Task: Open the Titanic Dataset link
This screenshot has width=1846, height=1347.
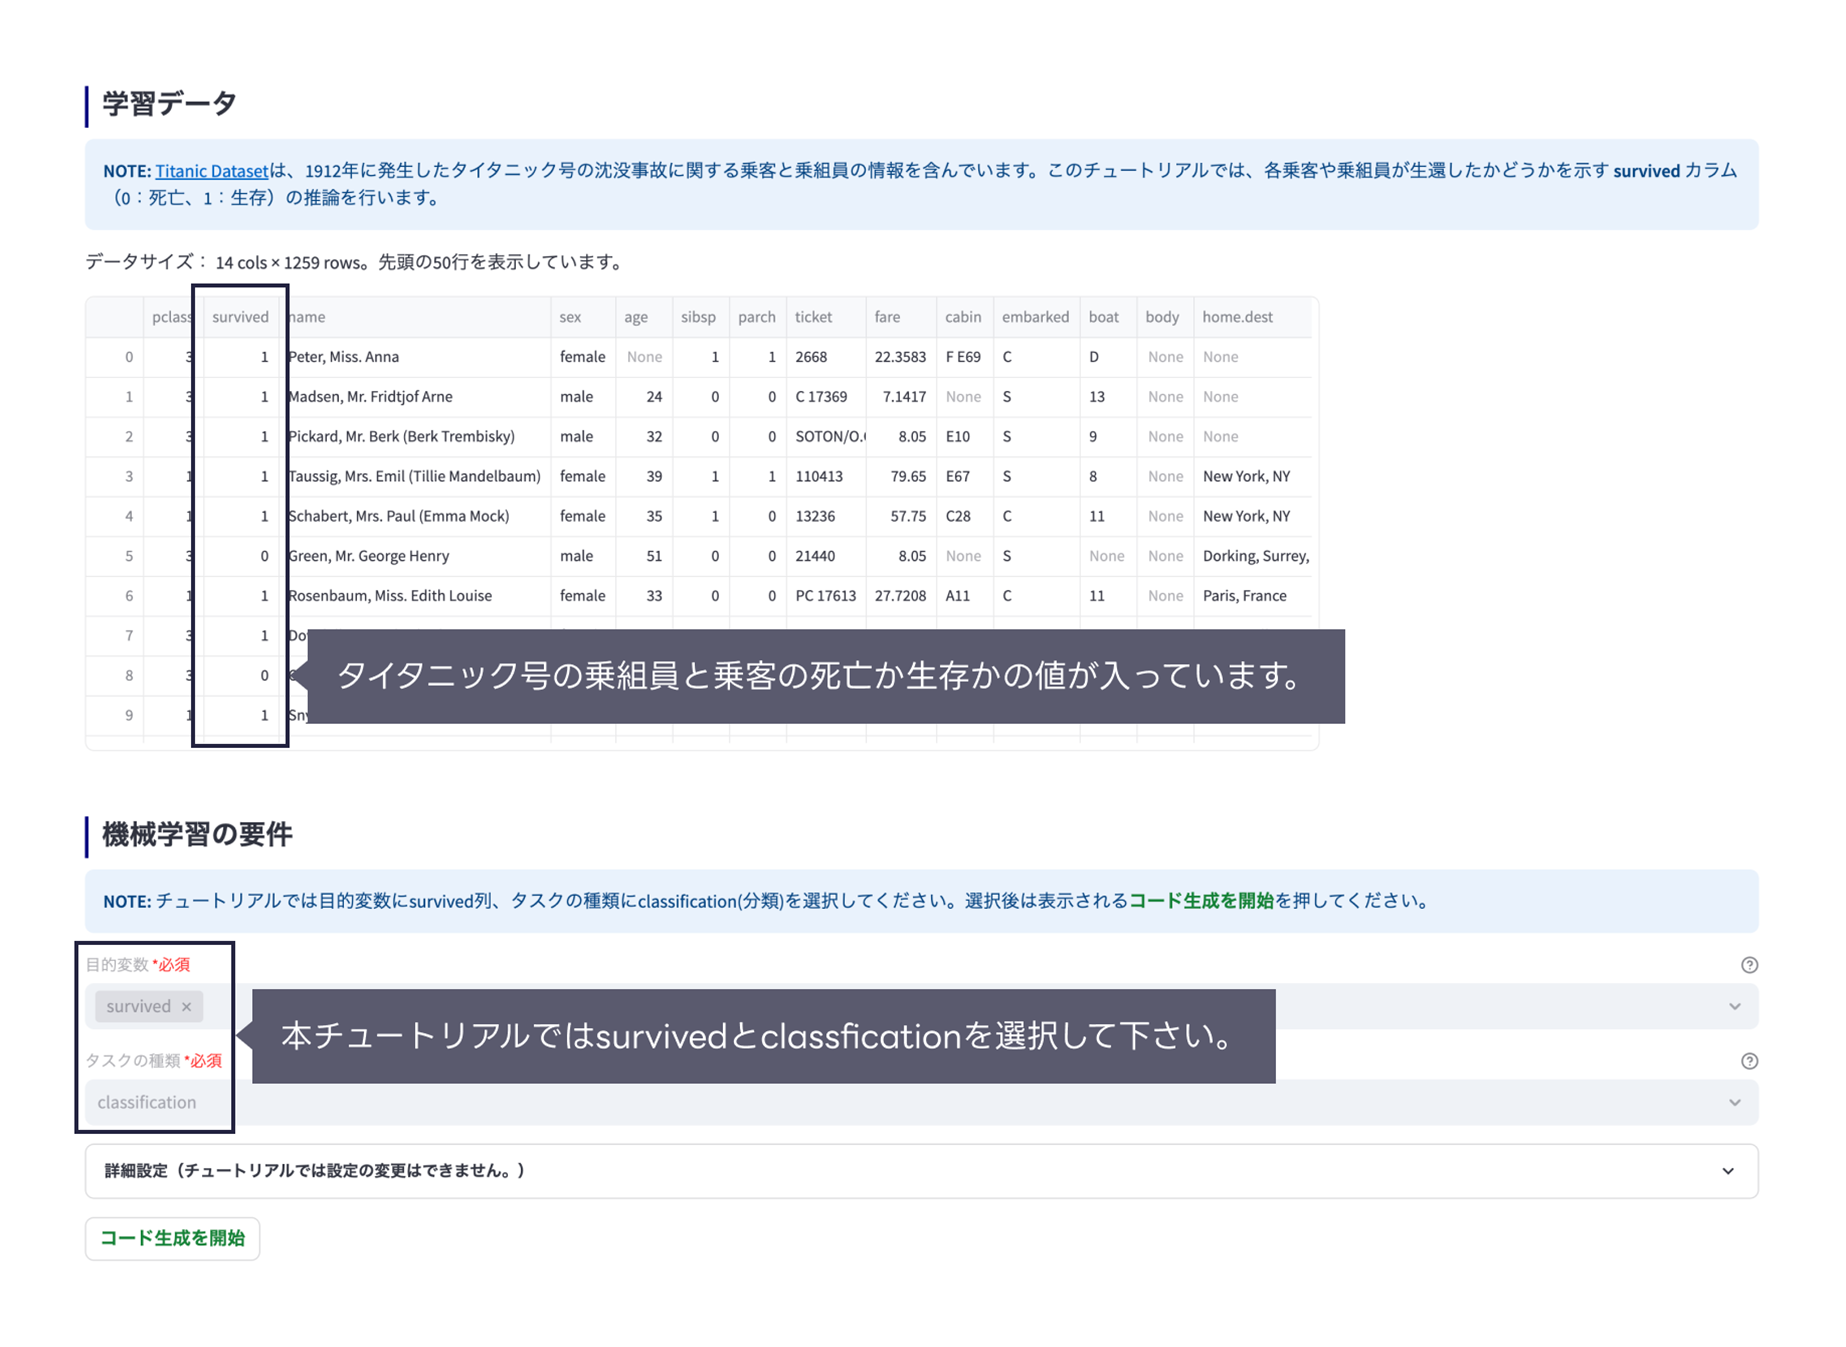Action: pyautogui.click(x=211, y=170)
